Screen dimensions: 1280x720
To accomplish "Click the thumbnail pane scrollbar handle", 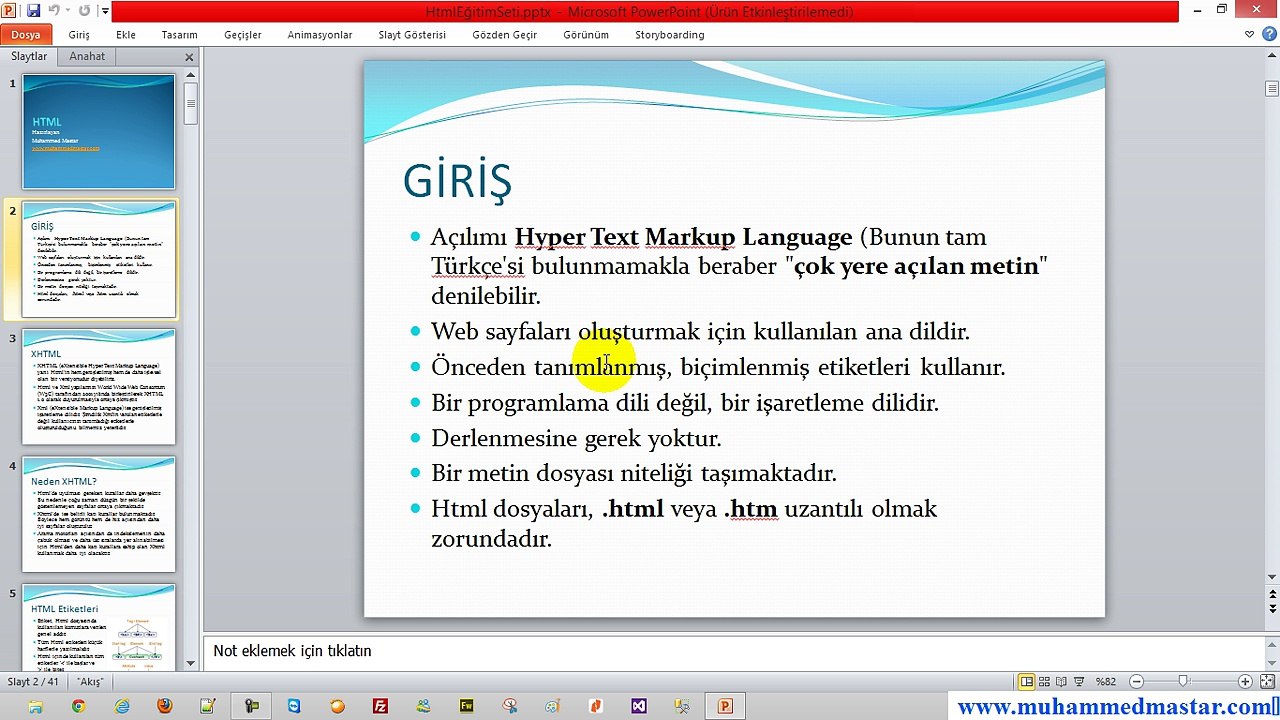I will coord(191,104).
